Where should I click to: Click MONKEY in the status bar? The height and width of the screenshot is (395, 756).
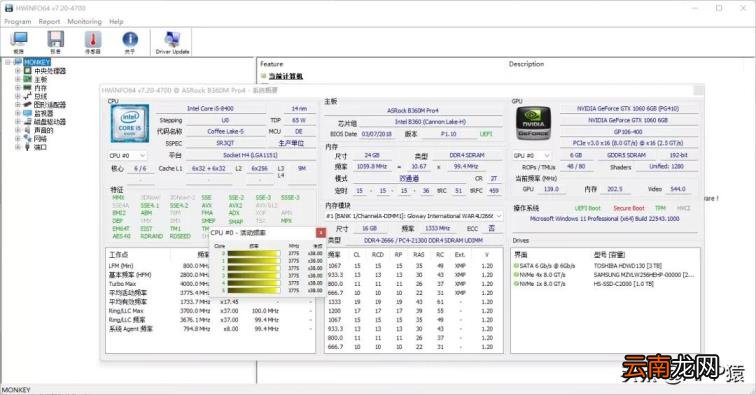(16, 390)
